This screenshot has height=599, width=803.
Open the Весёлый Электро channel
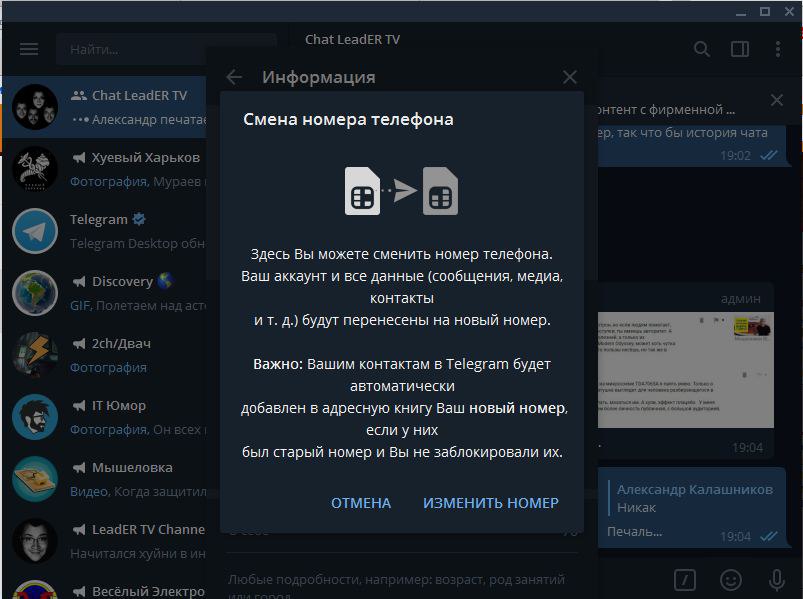coord(104,587)
